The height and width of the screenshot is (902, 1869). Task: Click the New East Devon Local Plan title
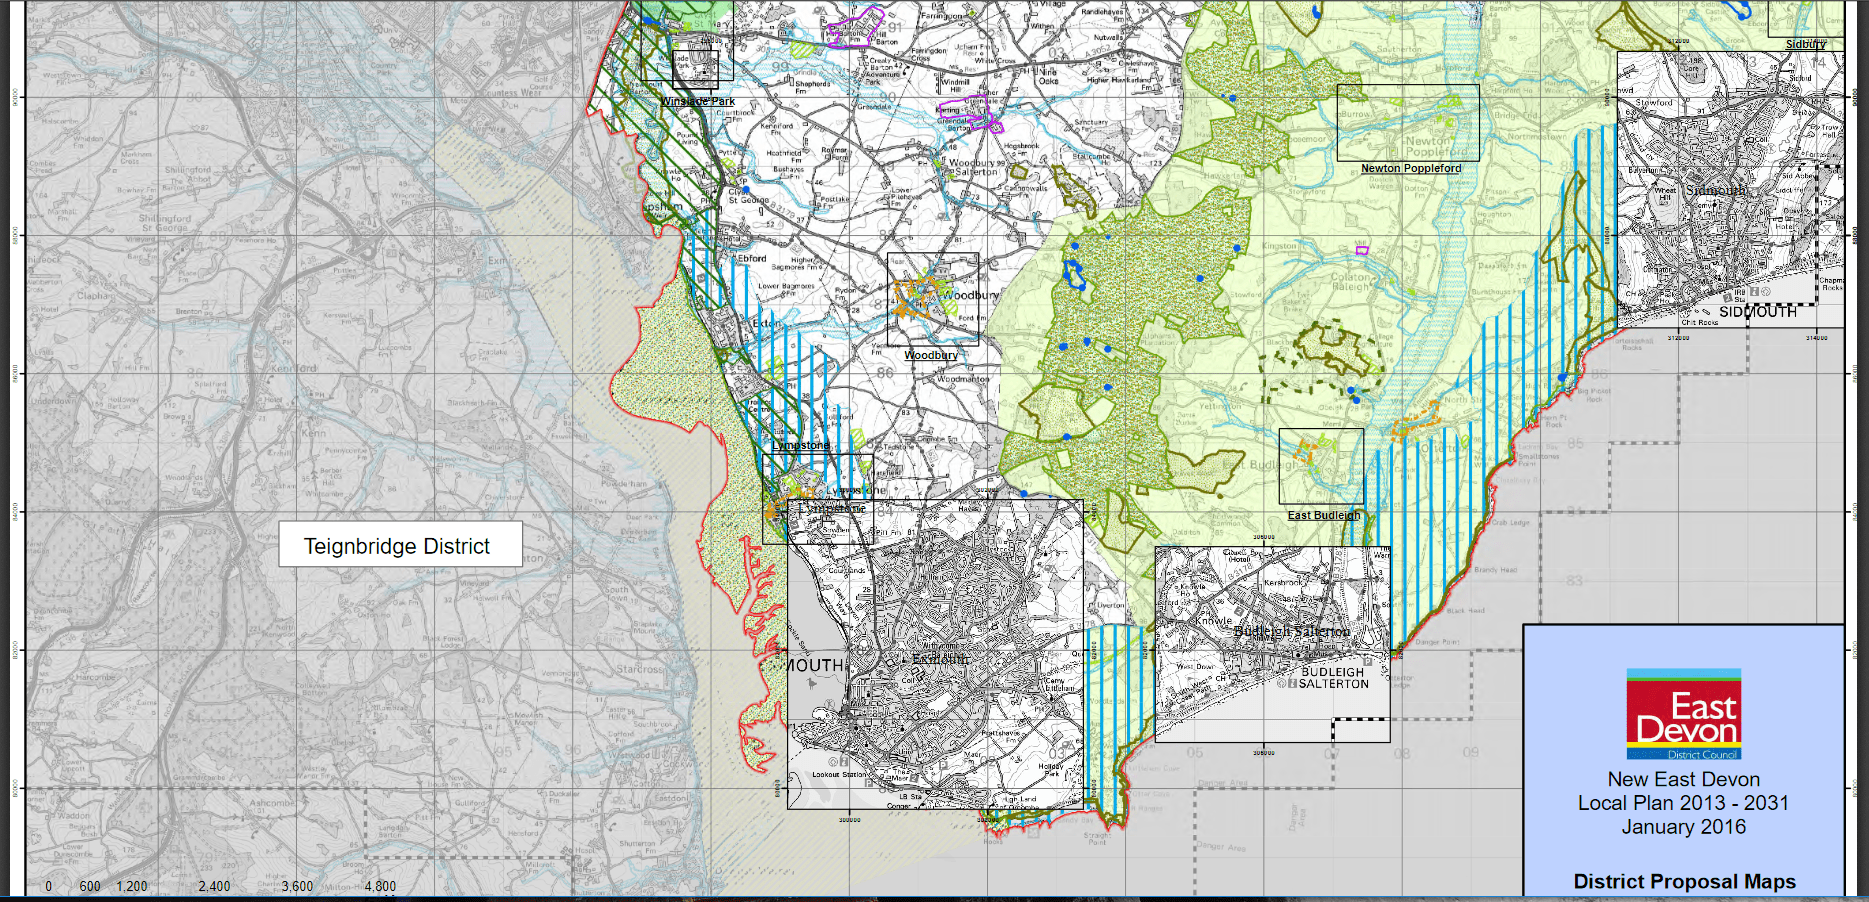[1683, 802]
